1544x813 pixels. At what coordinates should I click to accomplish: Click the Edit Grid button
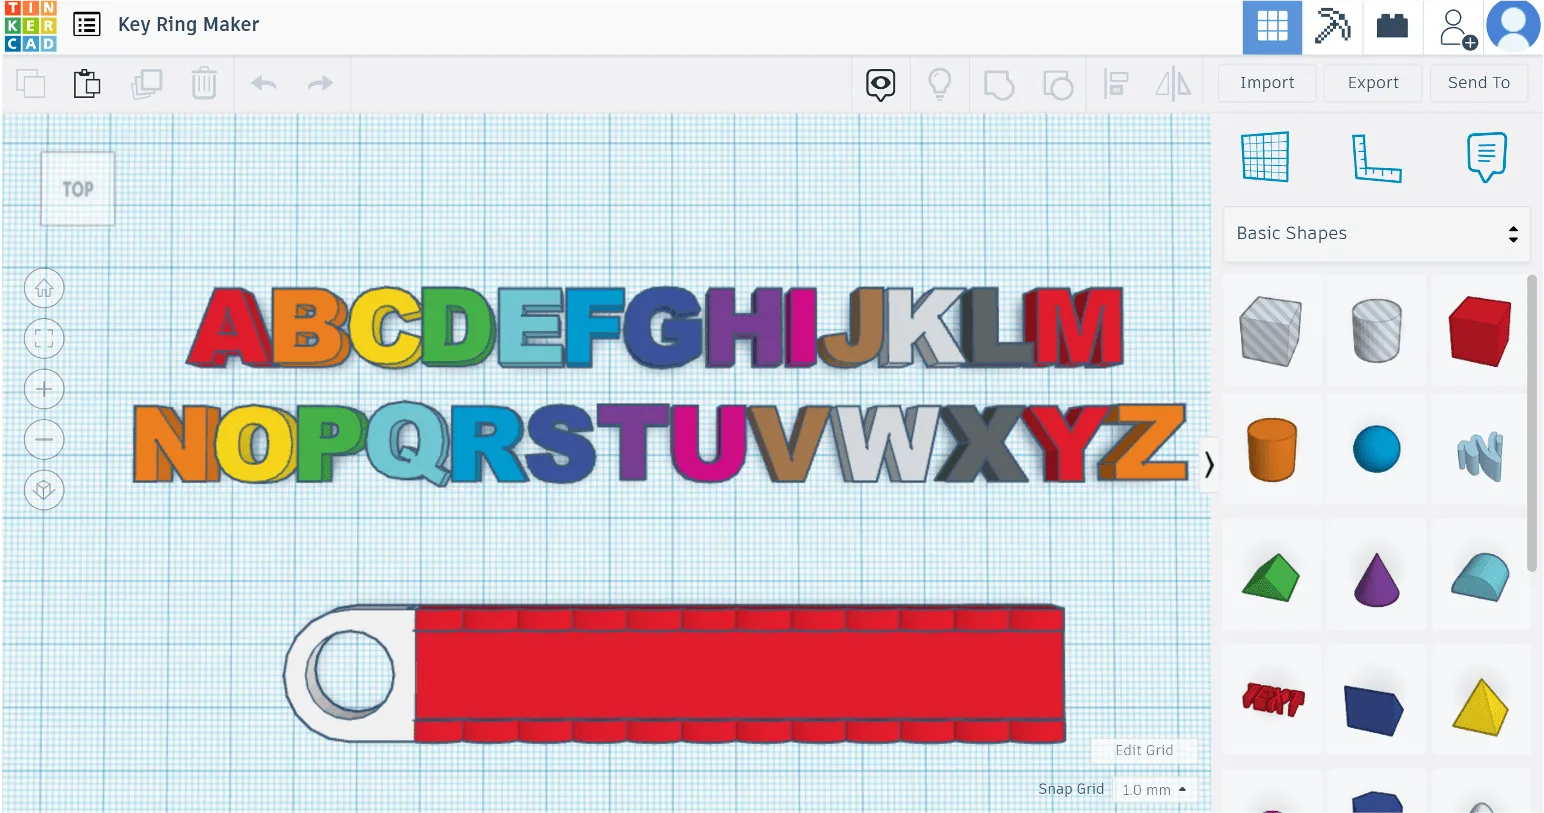1144,750
